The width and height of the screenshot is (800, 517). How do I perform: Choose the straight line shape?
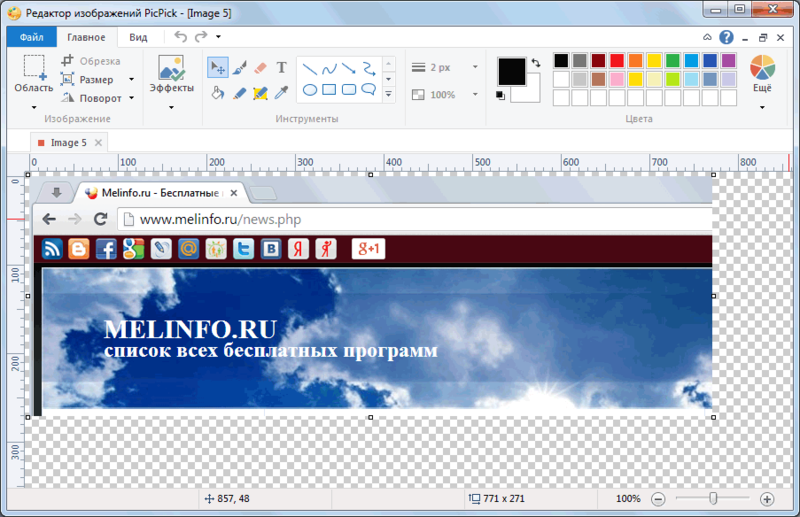(x=310, y=68)
